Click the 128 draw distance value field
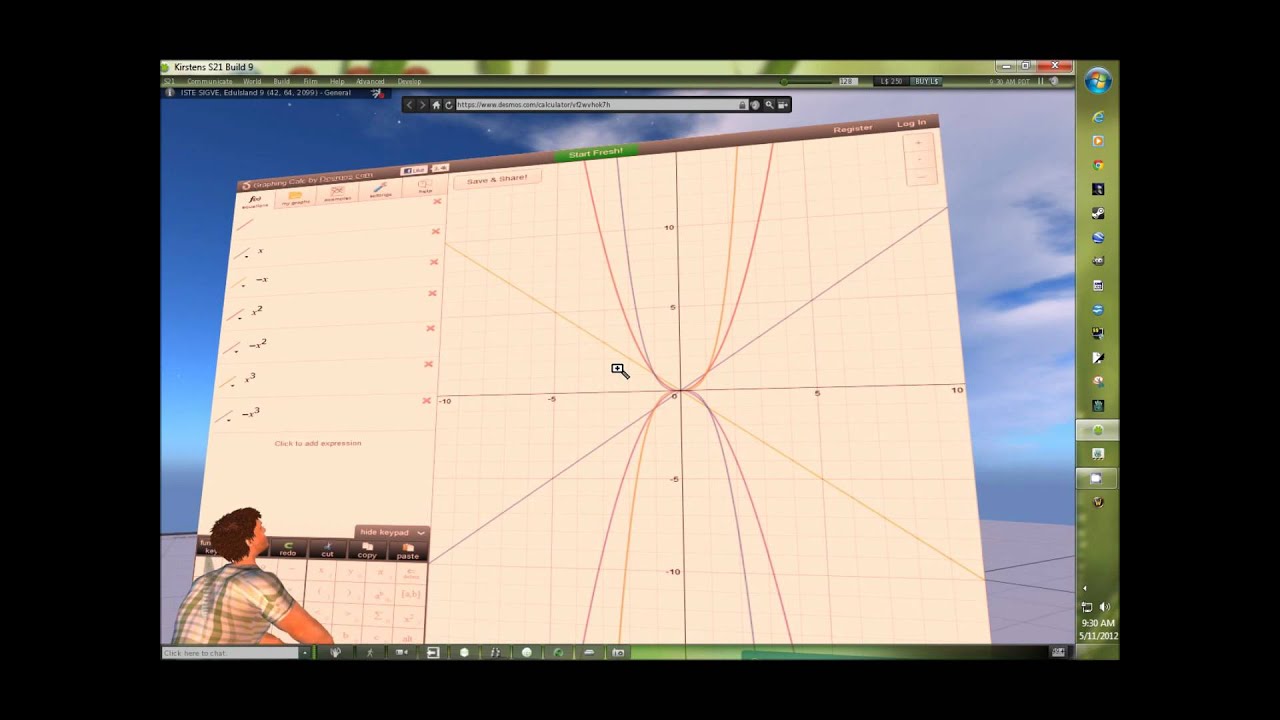Screen dimensions: 1280x720 [x=847, y=81]
